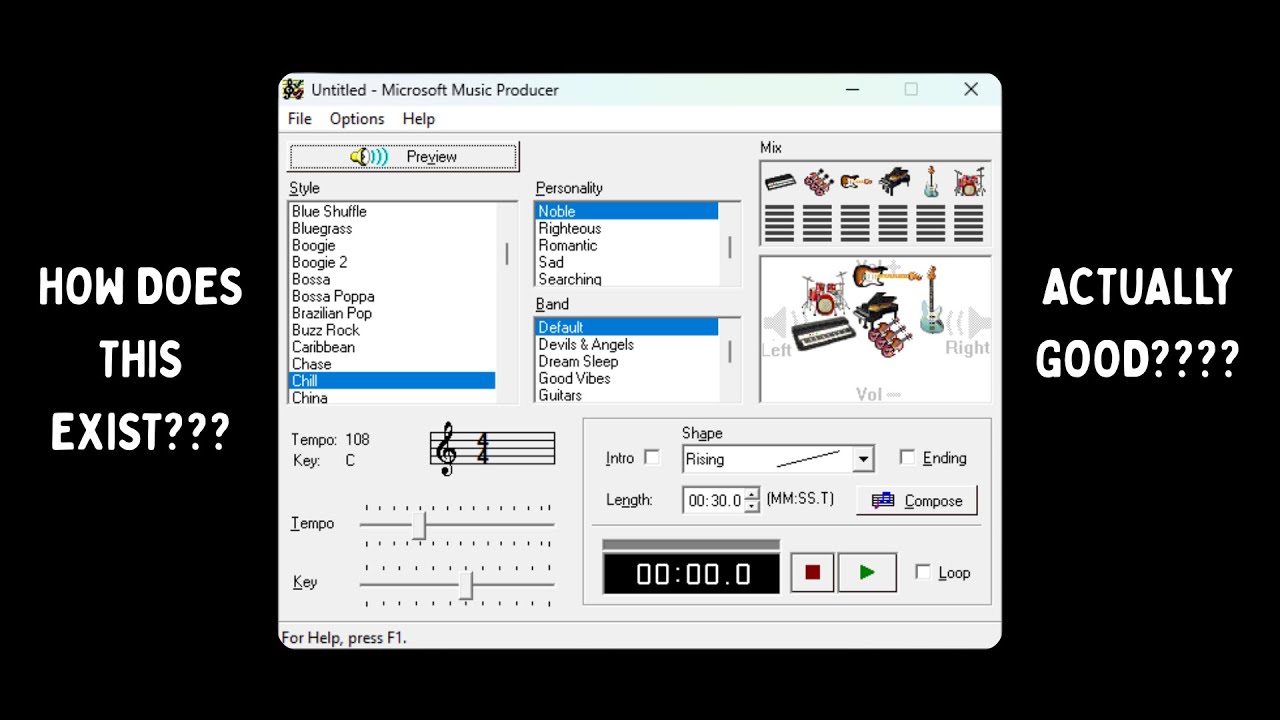Click the Preview button
This screenshot has width=1280, height=720.
click(403, 156)
